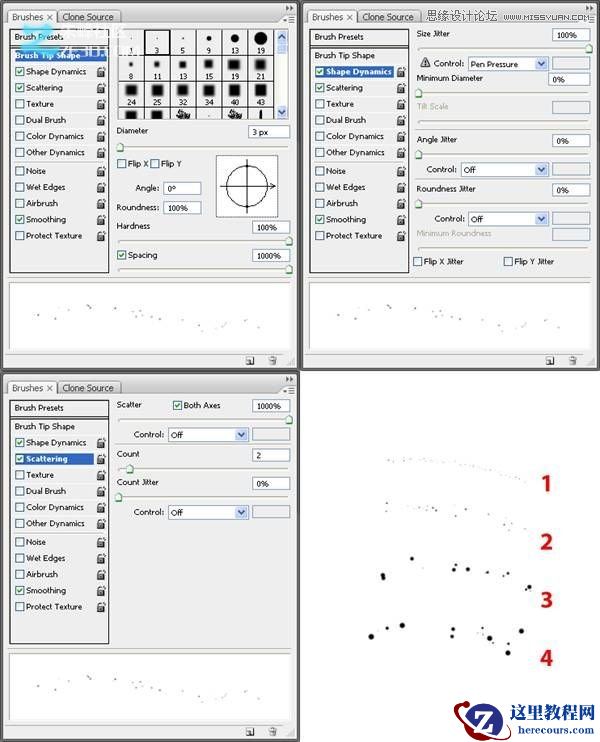600x742 pixels.
Task: Click lock icon beside Wet Edges, top-right panel
Action: pos(401,187)
